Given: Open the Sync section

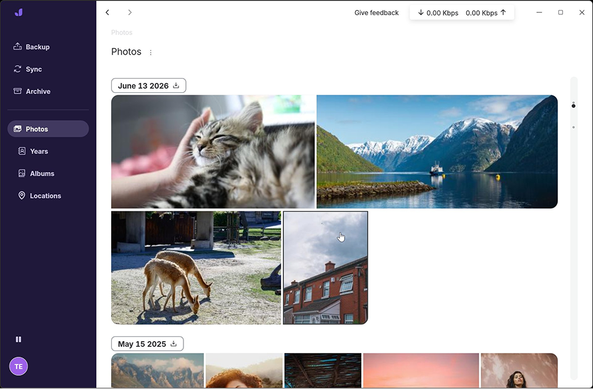Looking at the screenshot, I should (28, 69).
